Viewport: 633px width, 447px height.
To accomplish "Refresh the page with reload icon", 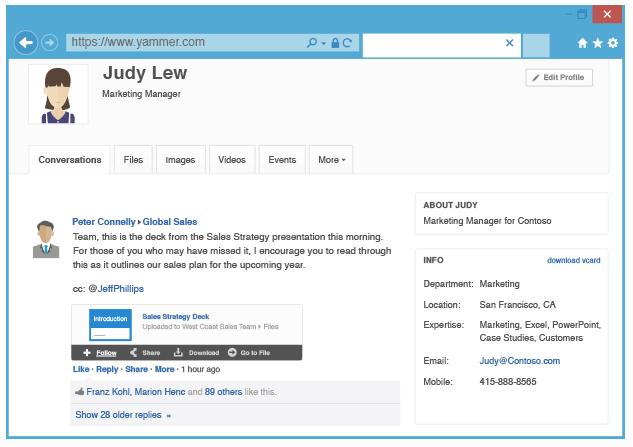I will (x=347, y=43).
